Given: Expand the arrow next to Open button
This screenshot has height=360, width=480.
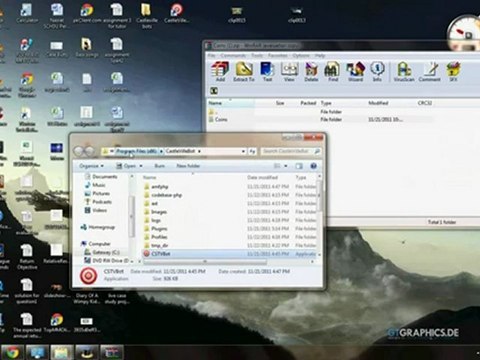Looking at the screenshot, I should point(141,166).
